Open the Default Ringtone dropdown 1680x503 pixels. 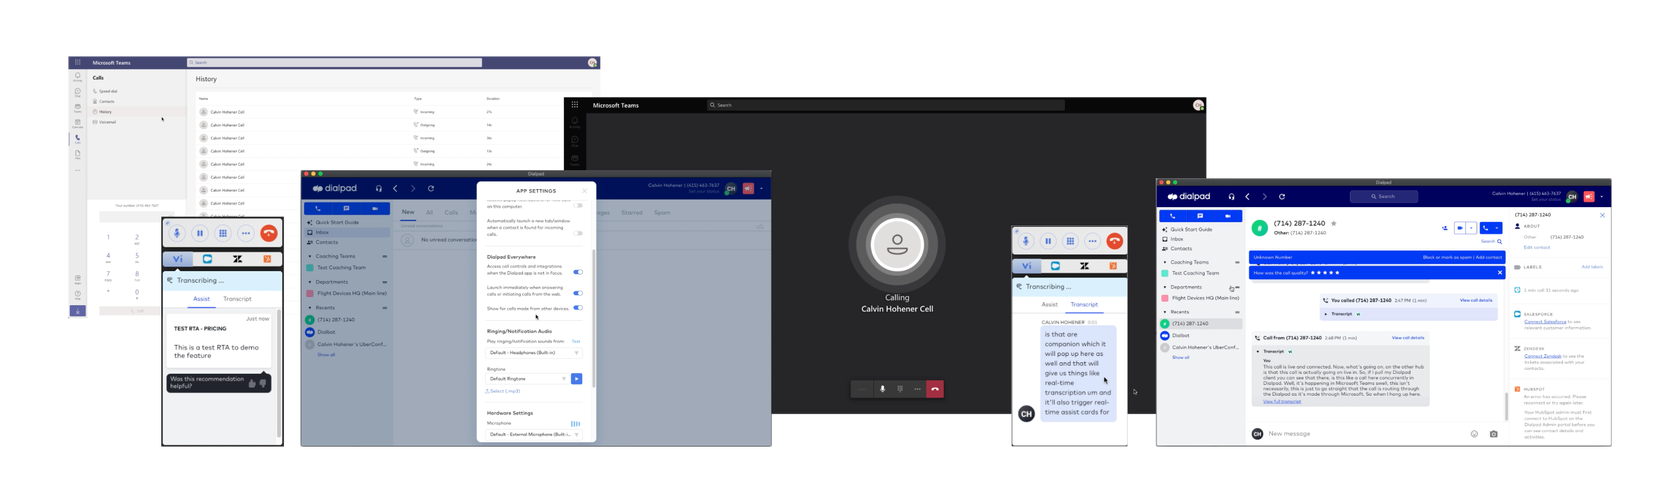coord(527,379)
